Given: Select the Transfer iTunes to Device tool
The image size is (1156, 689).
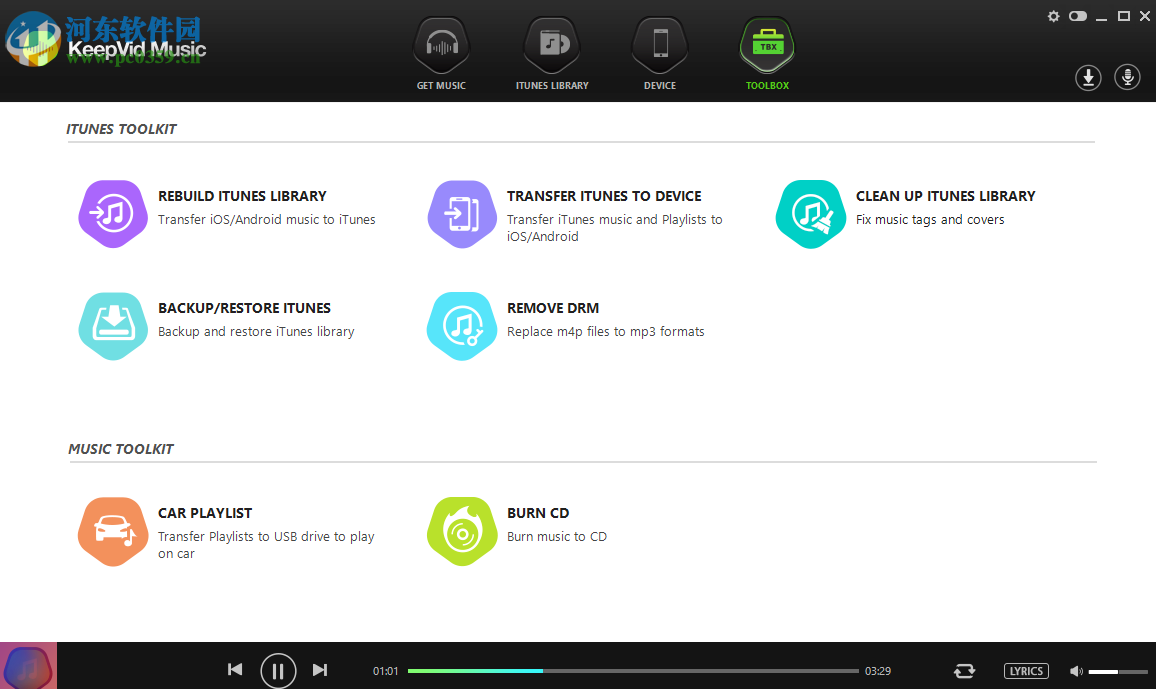Looking at the screenshot, I should [x=462, y=213].
